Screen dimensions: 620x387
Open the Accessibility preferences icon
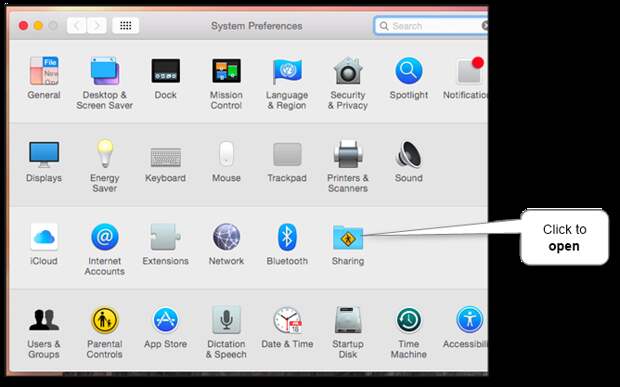pyautogui.click(x=469, y=320)
